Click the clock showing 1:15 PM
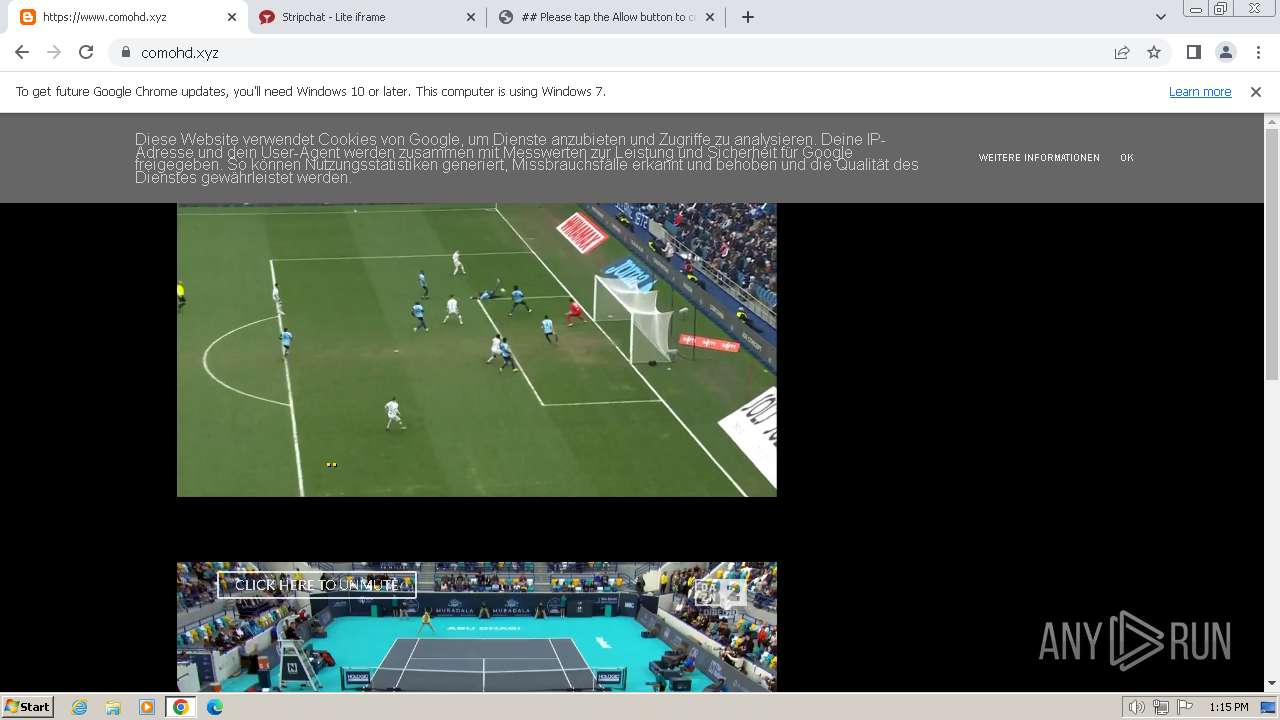Image resolution: width=1280 pixels, height=720 pixels. click(1229, 707)
